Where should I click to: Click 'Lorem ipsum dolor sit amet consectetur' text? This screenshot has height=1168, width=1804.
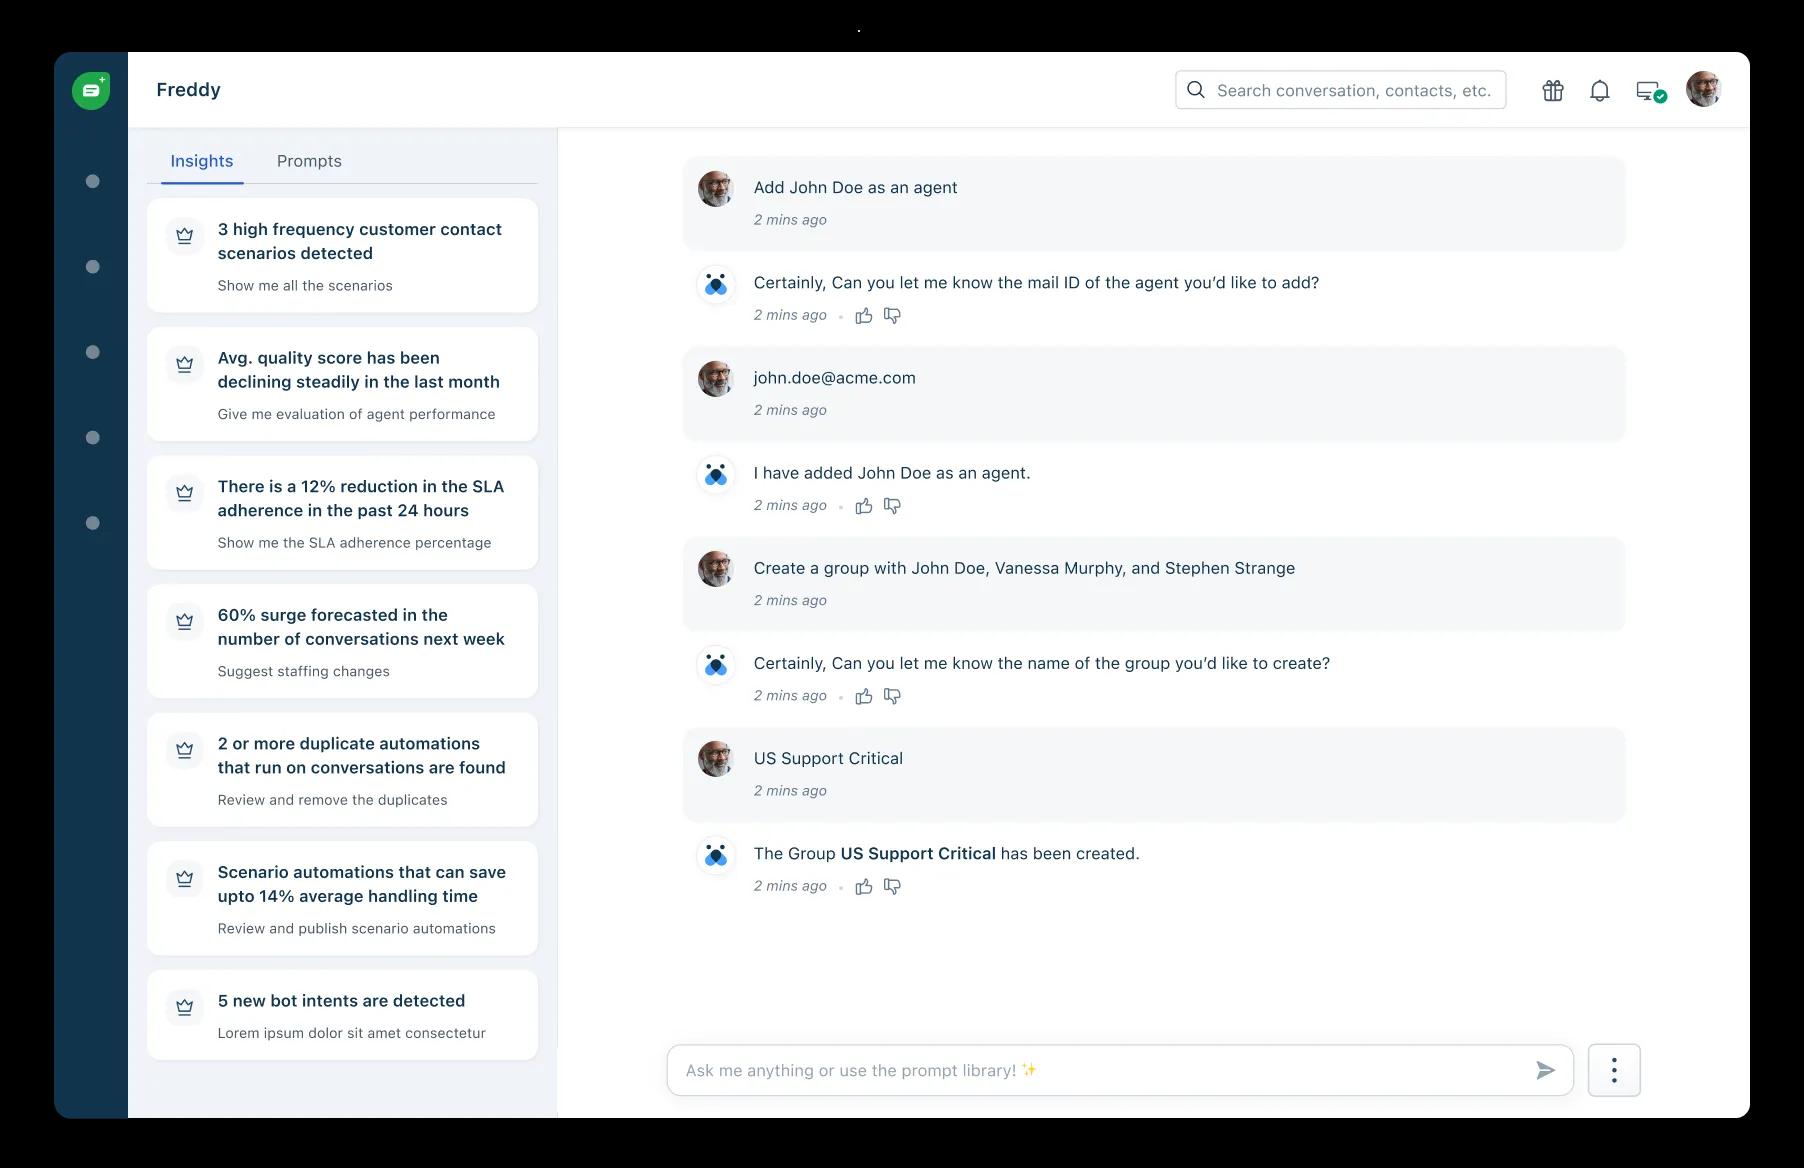pos(351,1034)
